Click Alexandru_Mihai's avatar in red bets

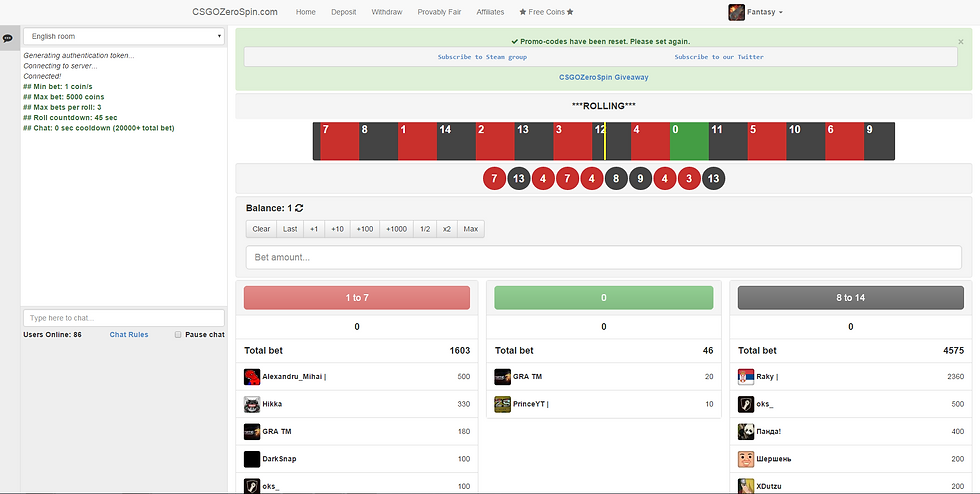click(252, 377)
